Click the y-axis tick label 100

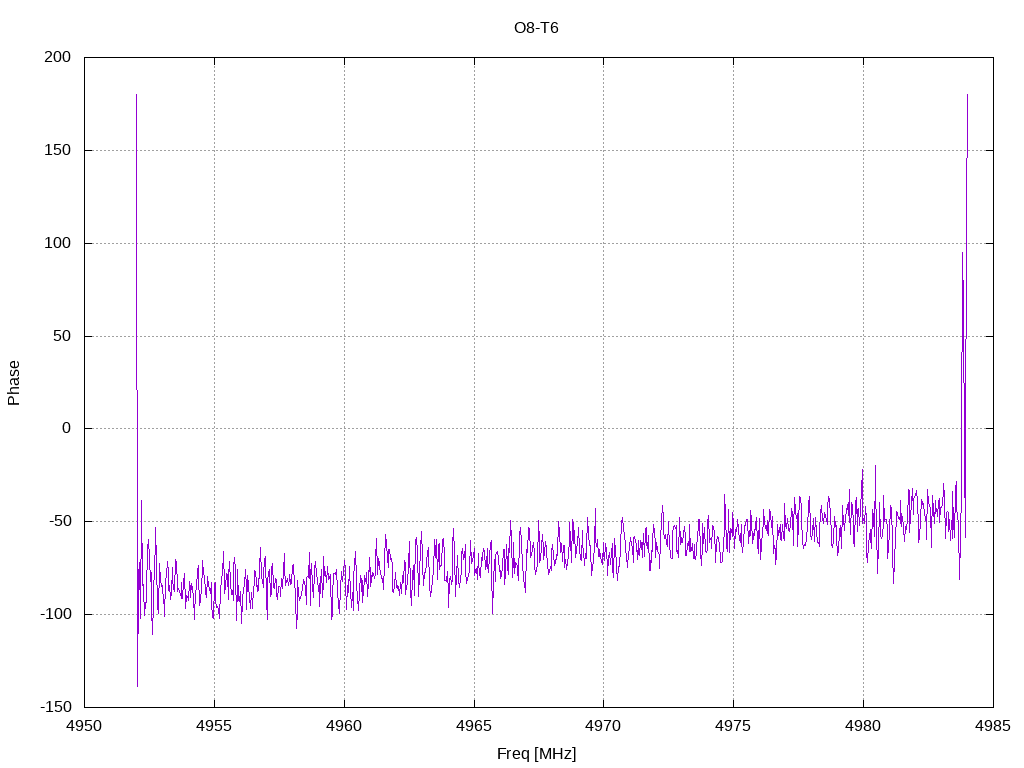(x=57, y=243)
